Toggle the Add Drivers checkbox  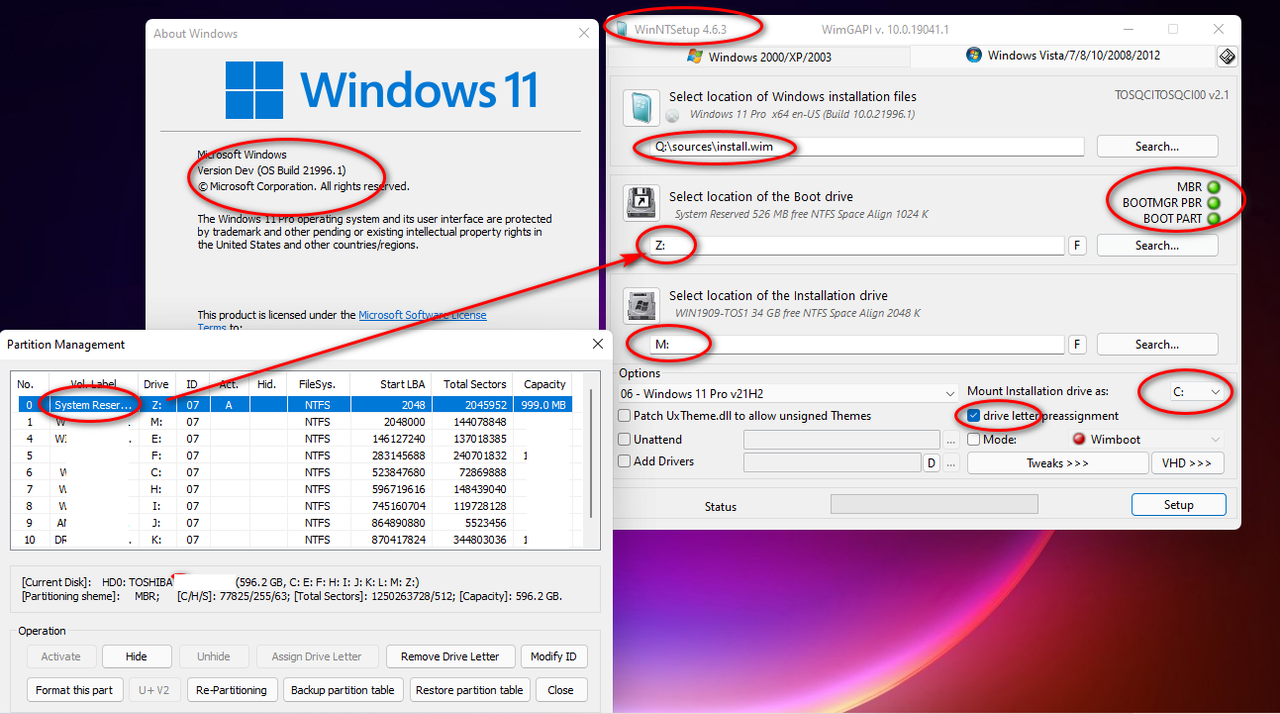624,462
